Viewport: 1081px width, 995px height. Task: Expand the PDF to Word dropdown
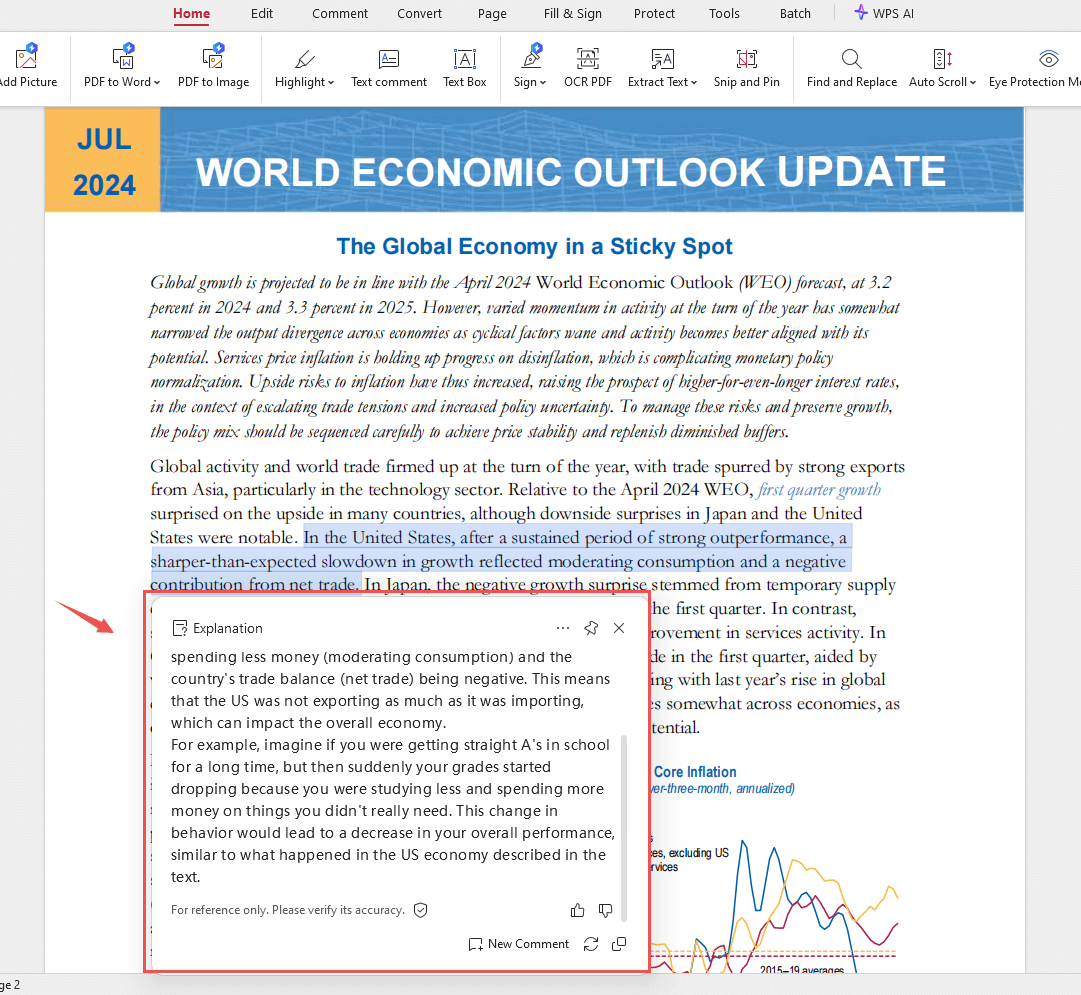tap(157, 83)
